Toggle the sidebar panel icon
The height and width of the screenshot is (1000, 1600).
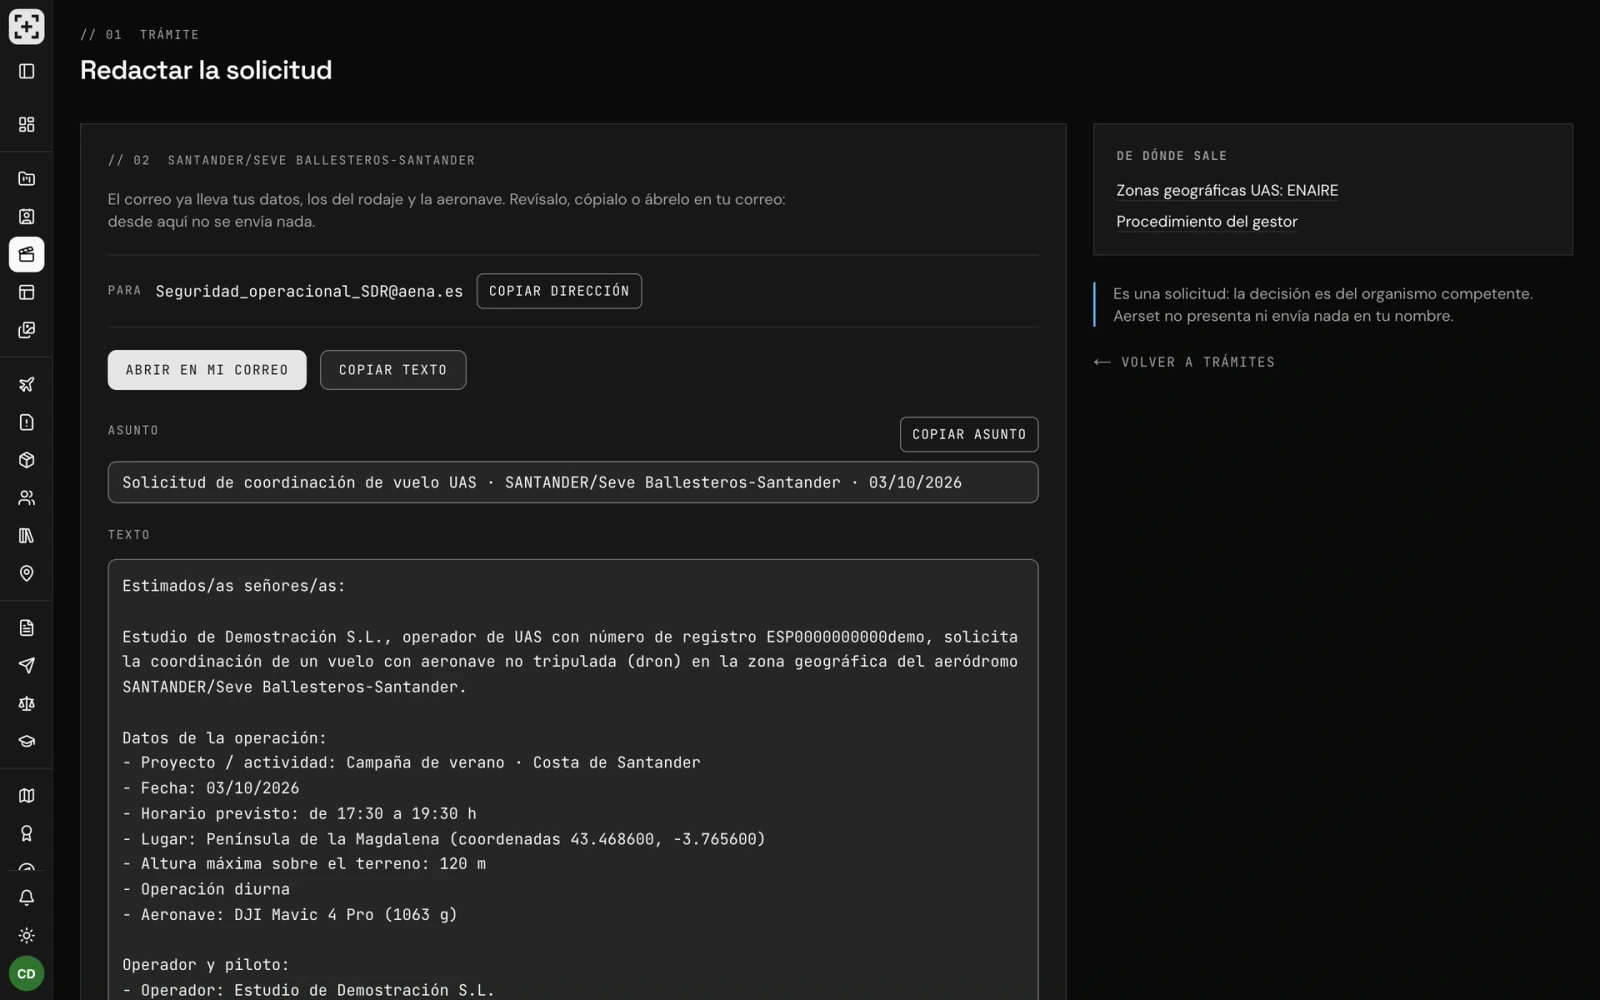click(27, 71)
